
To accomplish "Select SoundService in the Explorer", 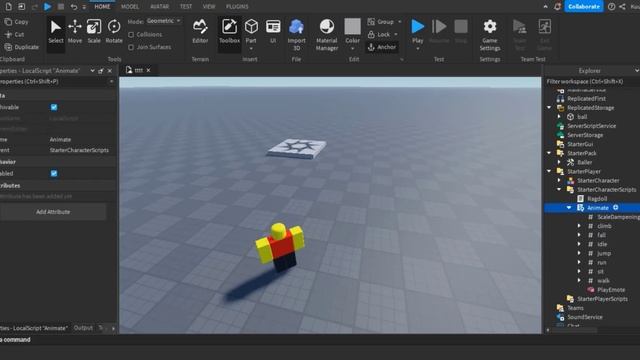I will (584, 317).
